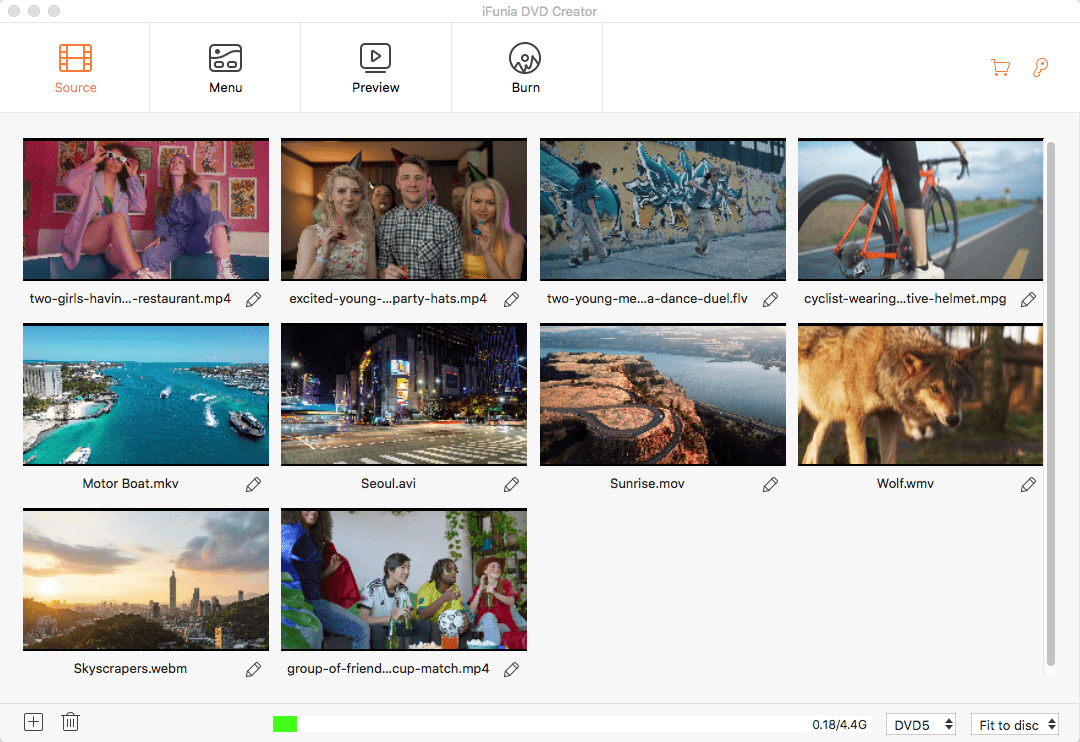The height and width of the screenshot is (742, 1080).
Task: Open editor for Wolf.wmv via pencil icon
Action: pyautogui.click(x=1028, y=484)
